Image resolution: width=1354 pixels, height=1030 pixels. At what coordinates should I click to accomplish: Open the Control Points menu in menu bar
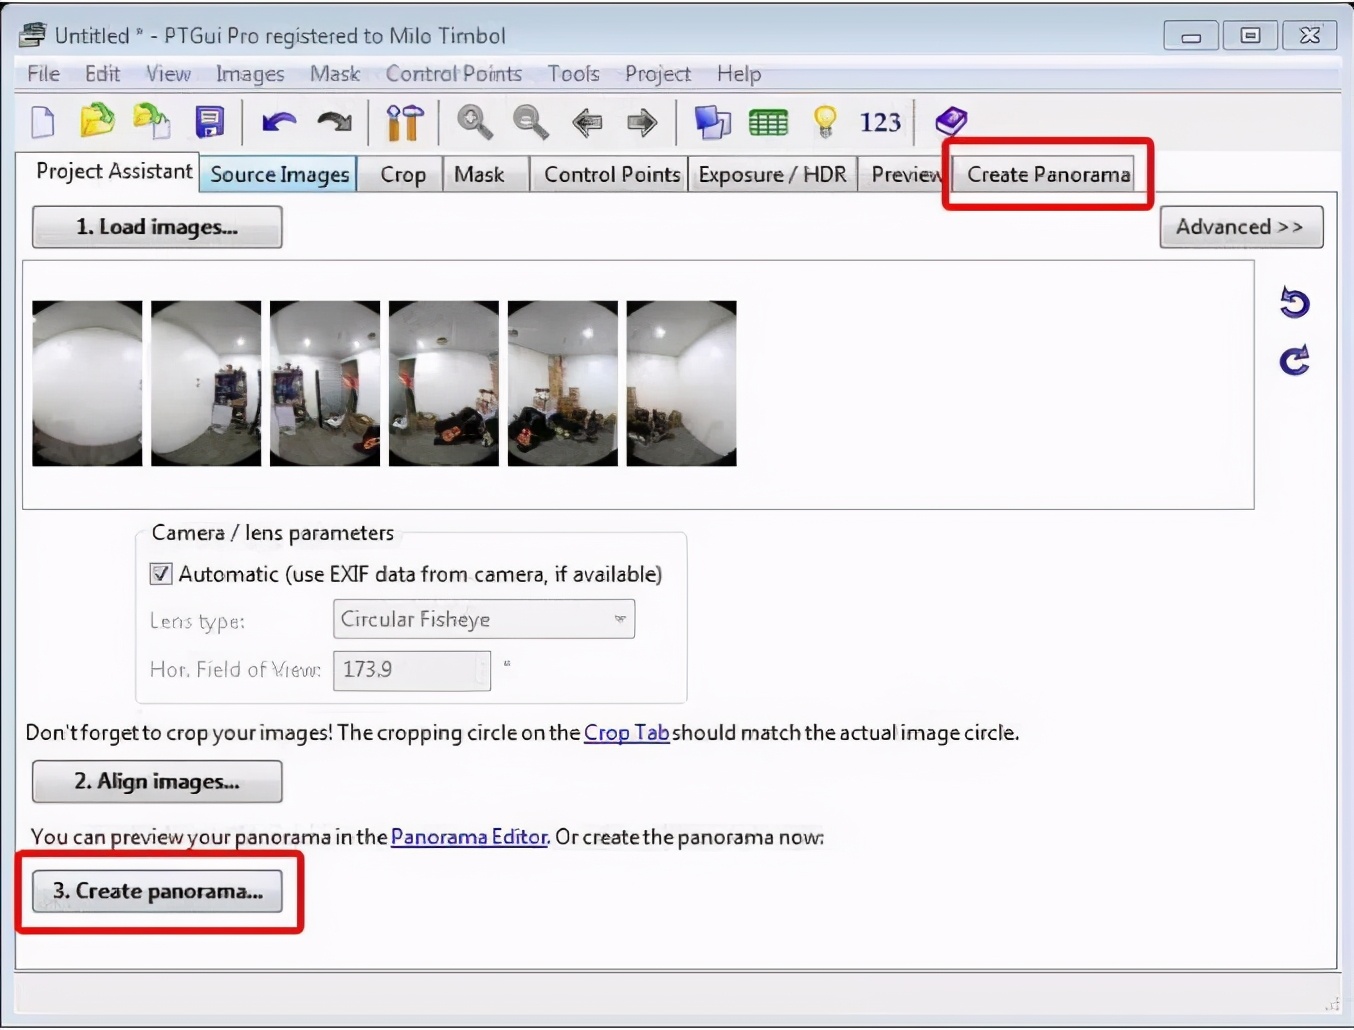(454, 74)
